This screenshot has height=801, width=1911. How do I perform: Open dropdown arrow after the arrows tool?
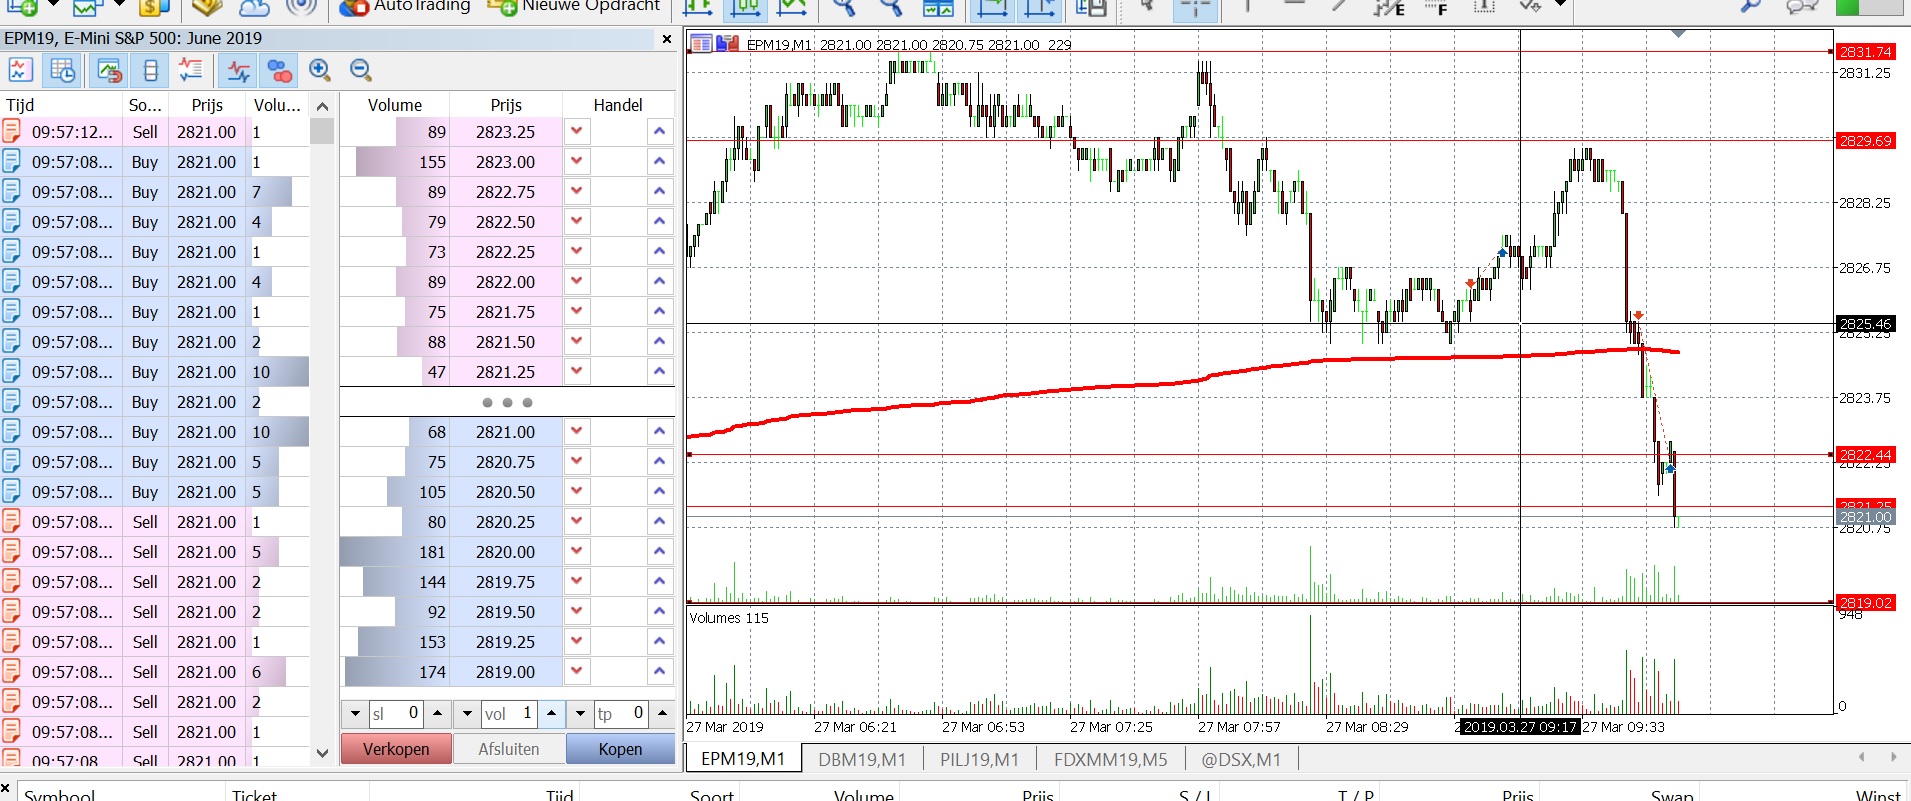point(1560,5)
